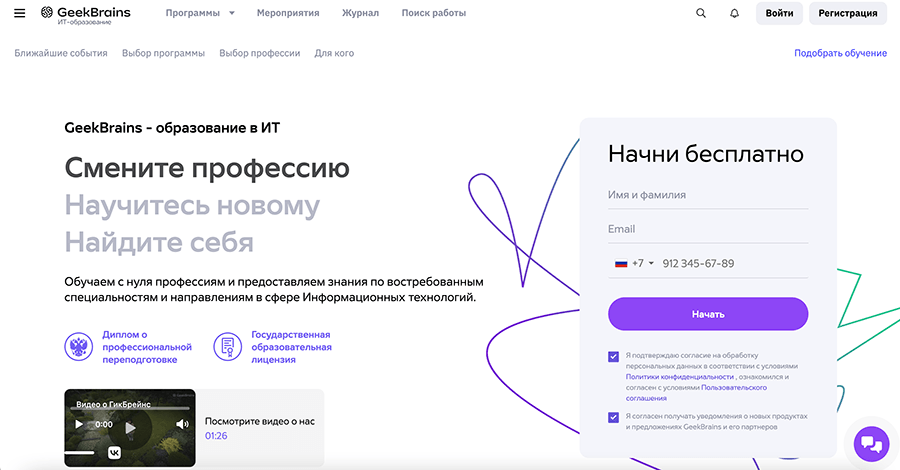Screen dimensions: 900x470
Task: Click the GeekBrains logo
Action: click(x=86, y=15)
